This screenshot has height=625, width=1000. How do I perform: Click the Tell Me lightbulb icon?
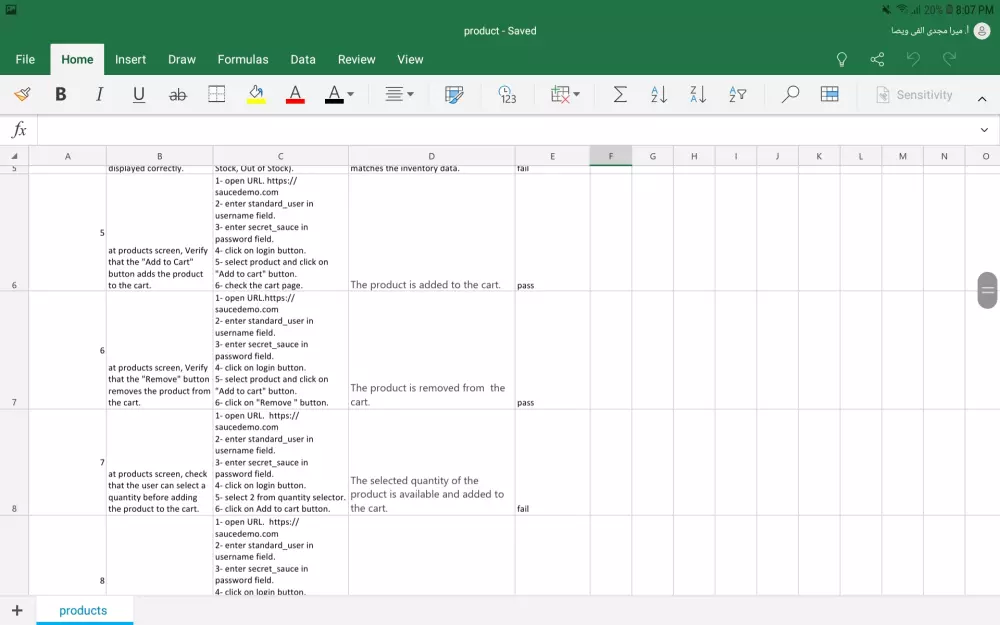[842, 60]
